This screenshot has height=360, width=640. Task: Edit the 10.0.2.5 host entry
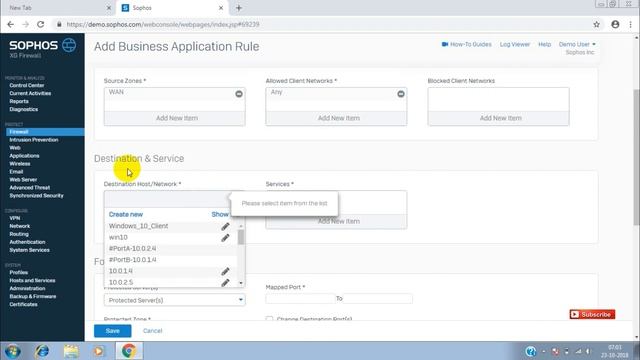coord(225,282)
